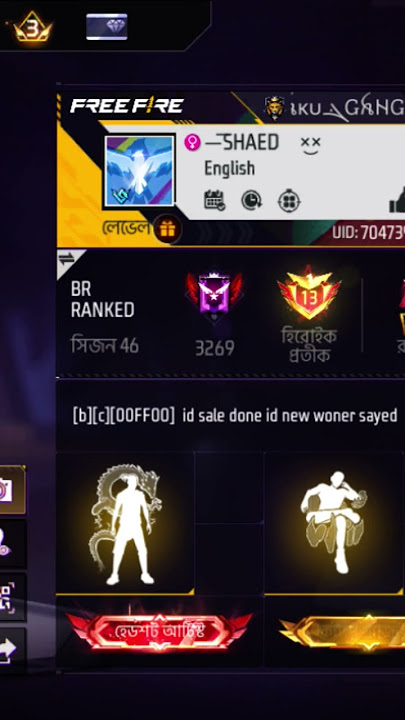Select the throne sitting emote tile

tap(333, 523)
